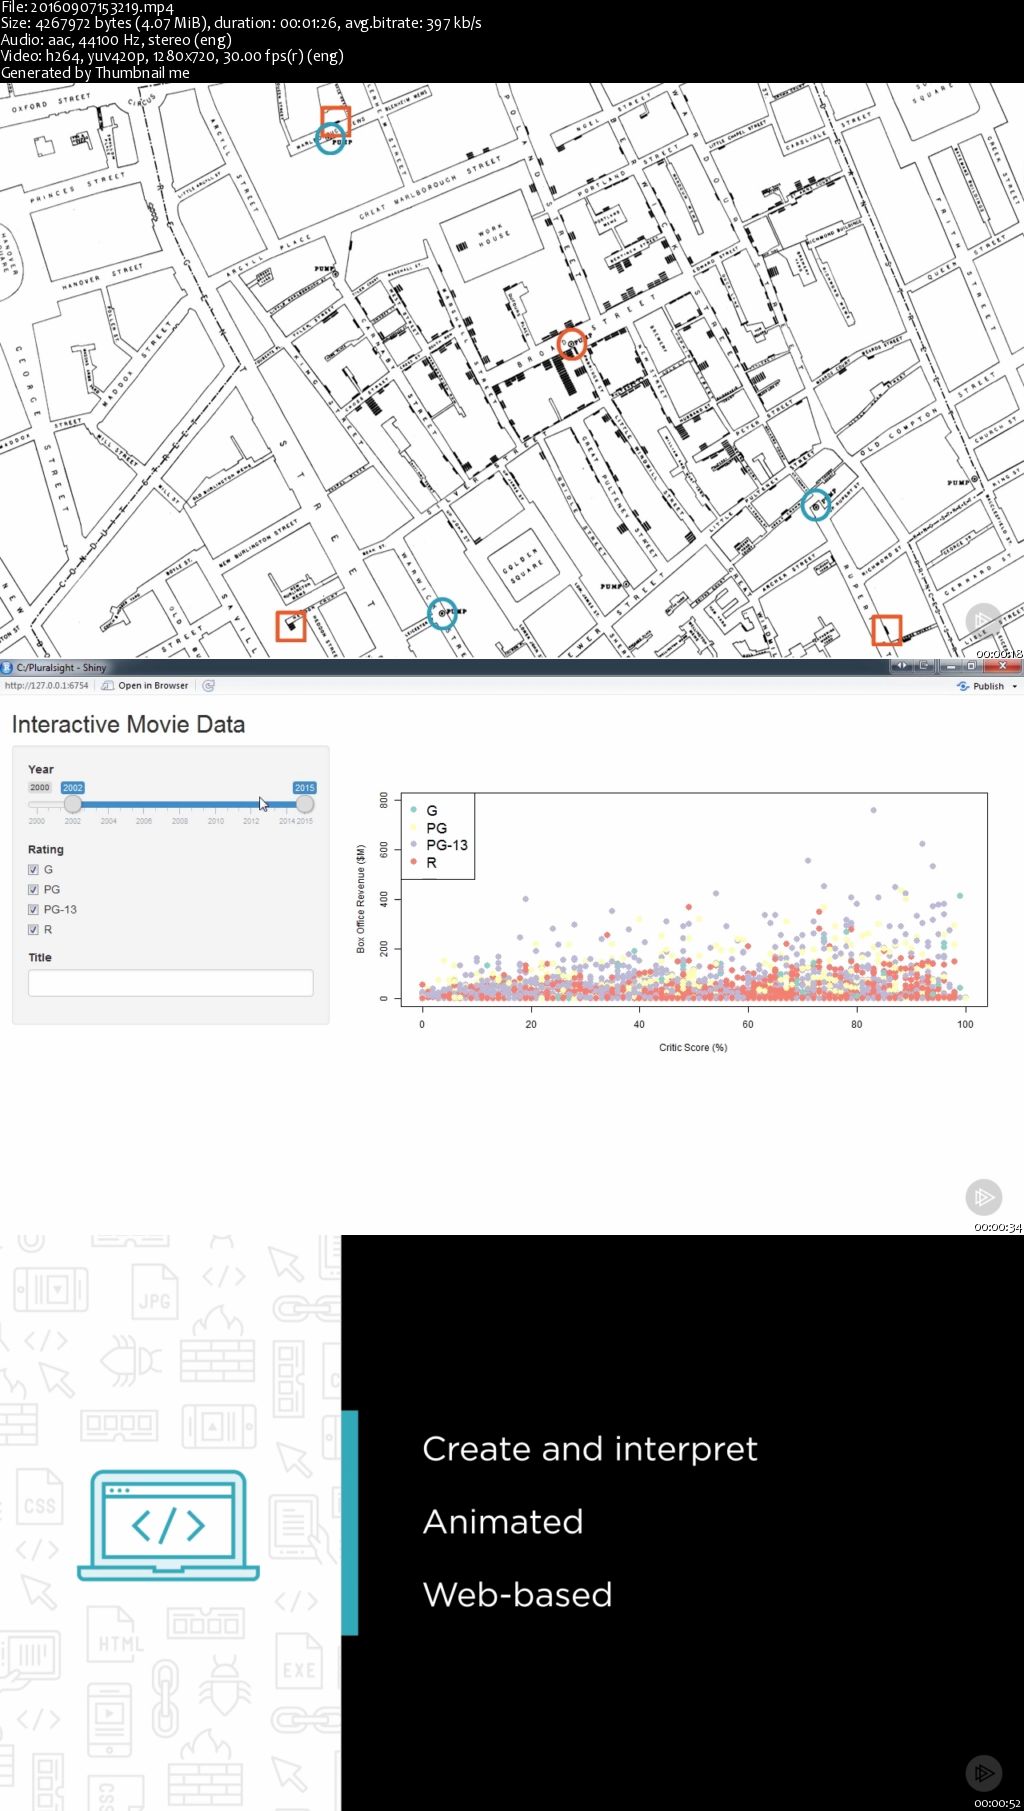This screenshot has height=1811, width=1024.
Task: Click the 2008 tick on the Year slider
Action: pos(180,821)
